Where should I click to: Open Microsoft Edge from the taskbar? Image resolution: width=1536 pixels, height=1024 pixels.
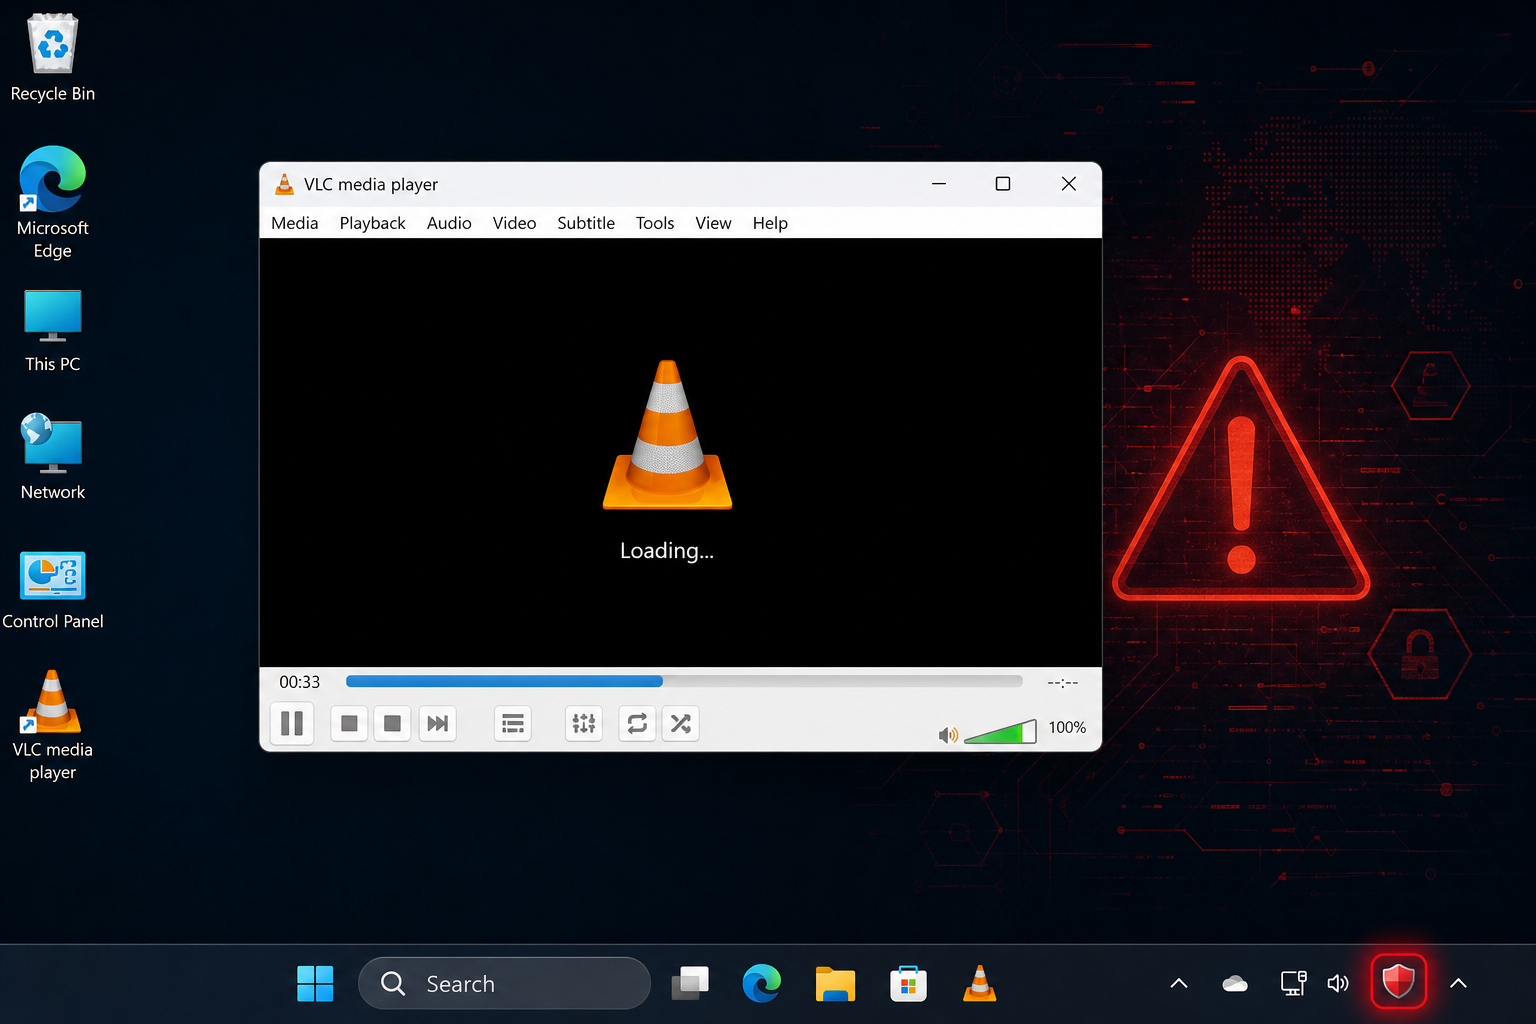tap(762, 984)
